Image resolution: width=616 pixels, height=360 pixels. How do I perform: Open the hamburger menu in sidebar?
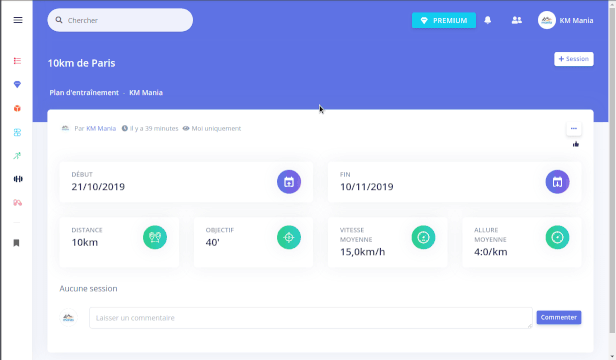pyautogui.click(x=18, y=20)
